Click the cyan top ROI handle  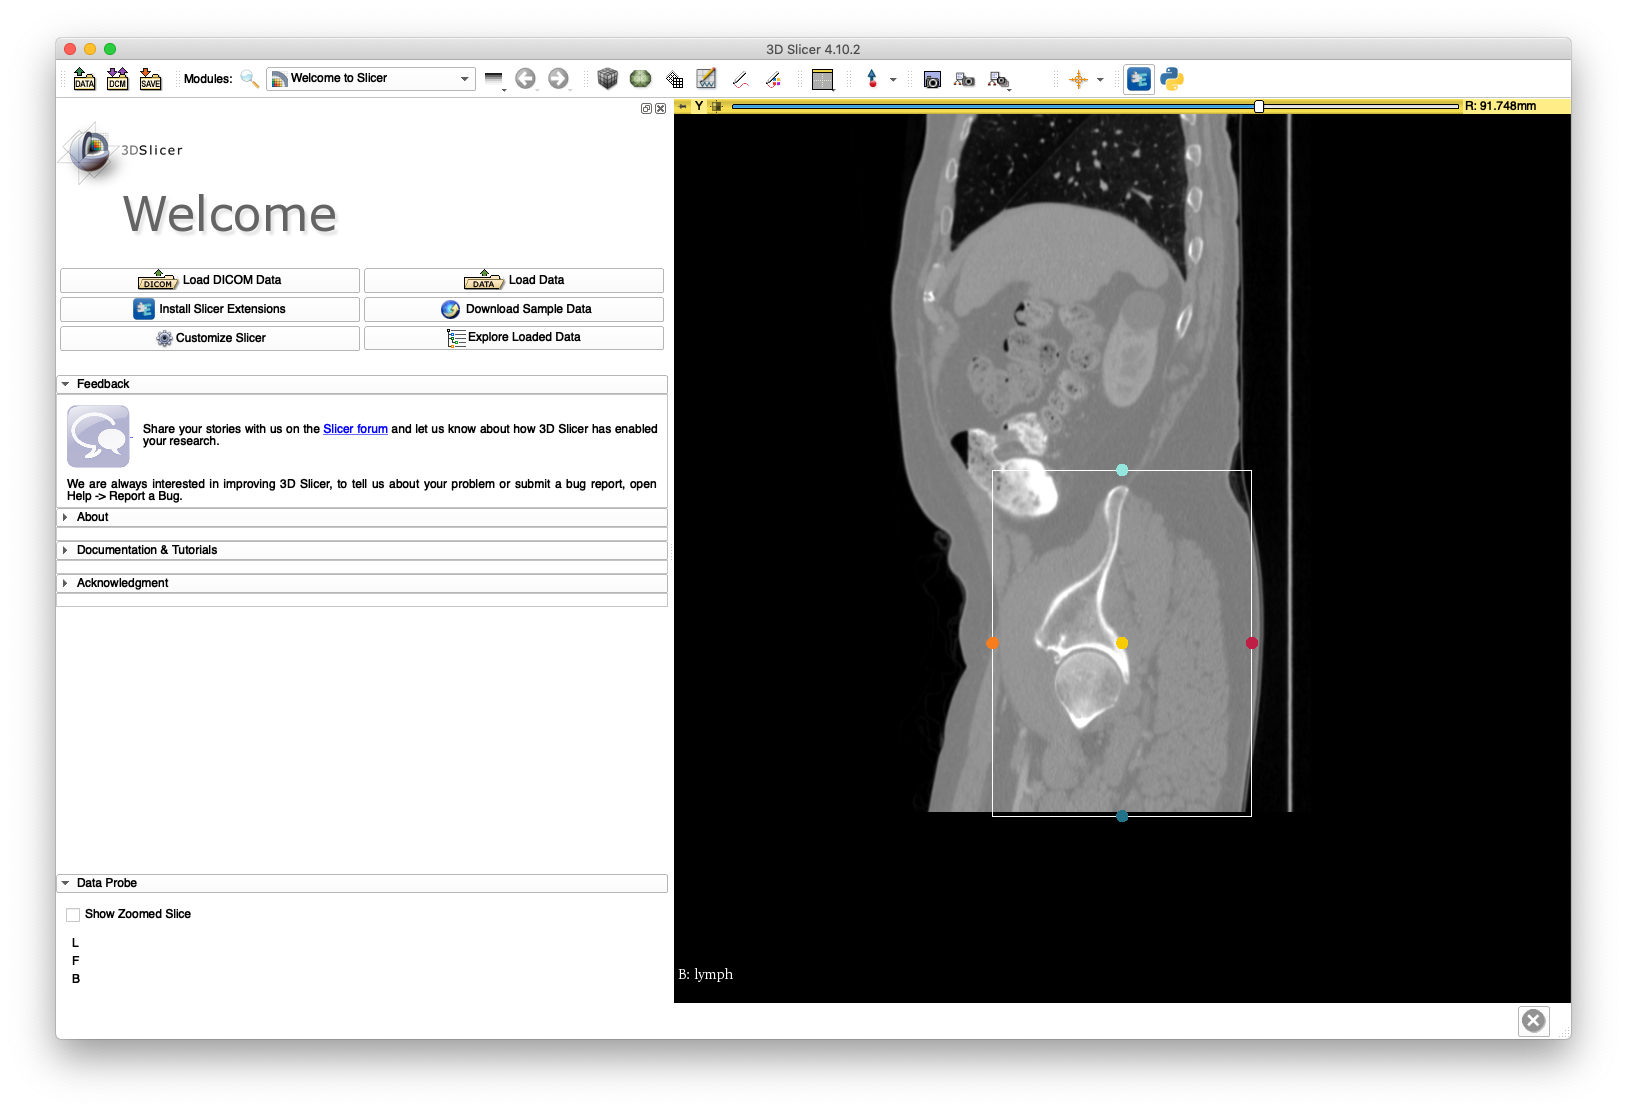(1122, 470)
